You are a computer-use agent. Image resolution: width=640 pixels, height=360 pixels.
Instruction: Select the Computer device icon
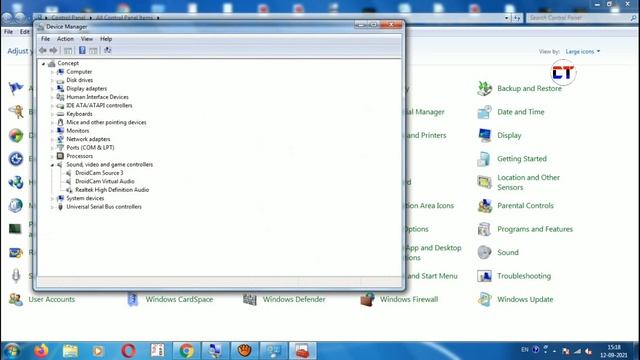(x=60, y=72)
